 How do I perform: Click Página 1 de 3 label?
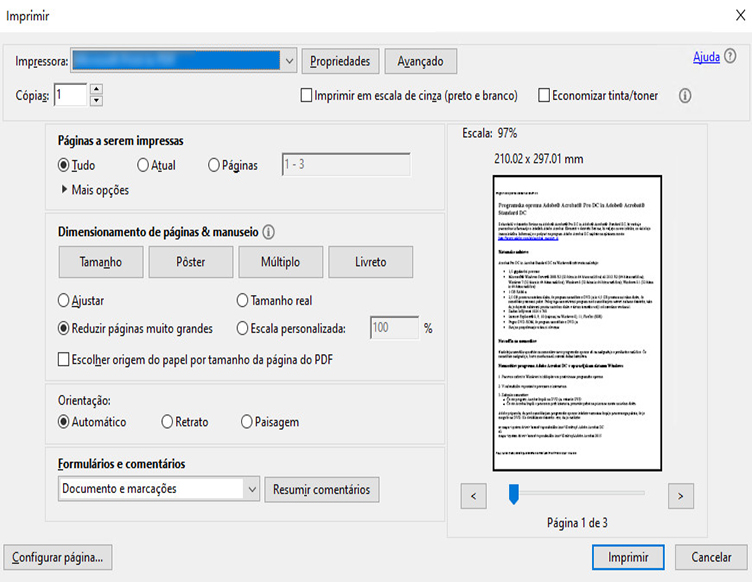[577, 523]
